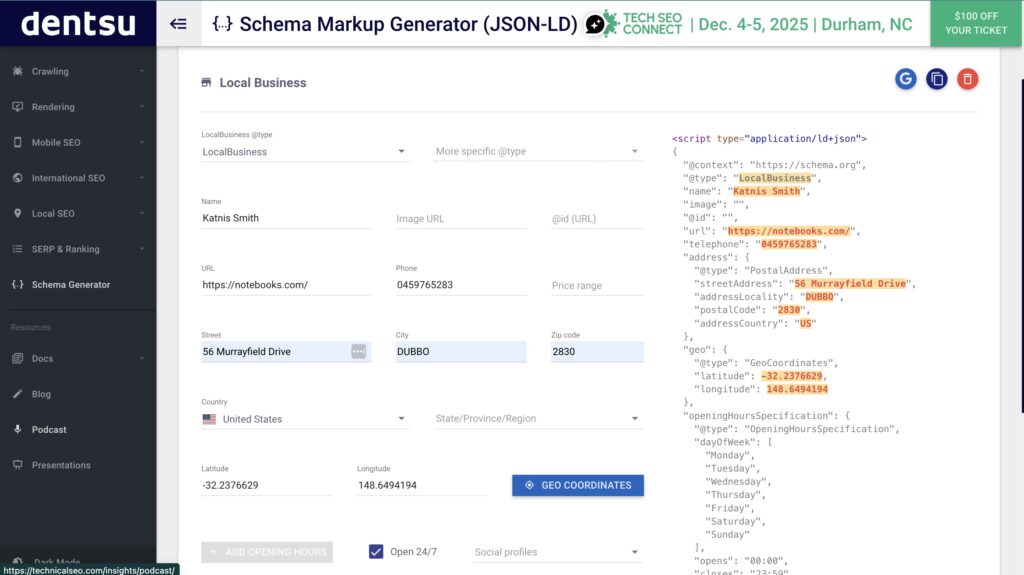Viewport: 1024px width, 575px height.
Task: Click the Name field with Katnis Smith
Action: tap(286, 218)
